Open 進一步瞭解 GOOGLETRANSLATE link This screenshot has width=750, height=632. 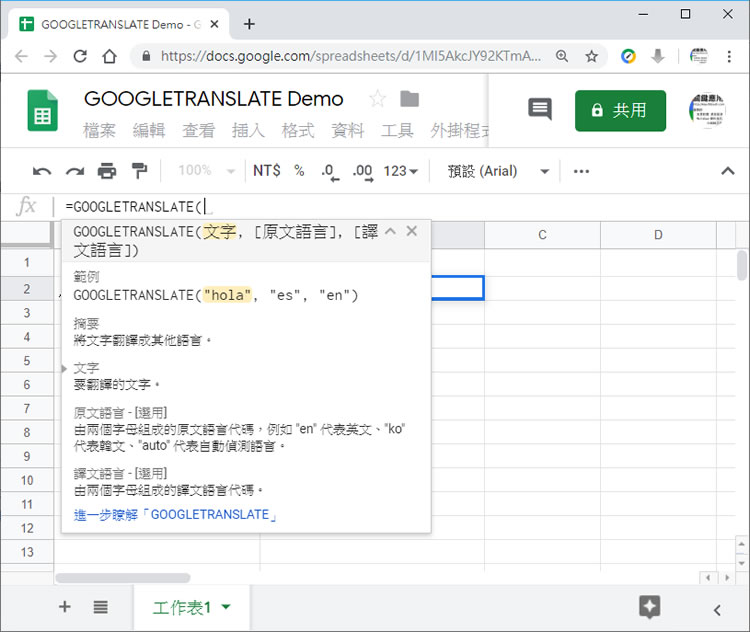pyautogui.click(x=176, y=515)
